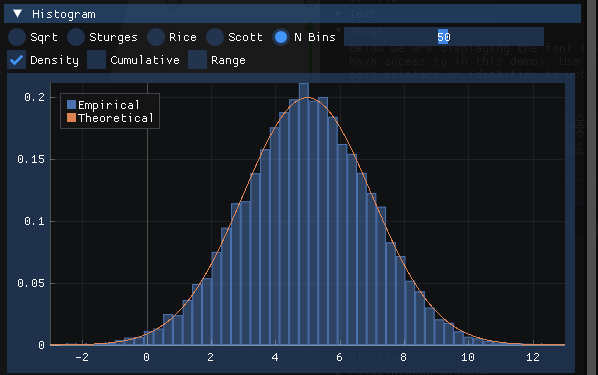Click the orange curve peak
The image size is (598, 375).
coord(308,98)
